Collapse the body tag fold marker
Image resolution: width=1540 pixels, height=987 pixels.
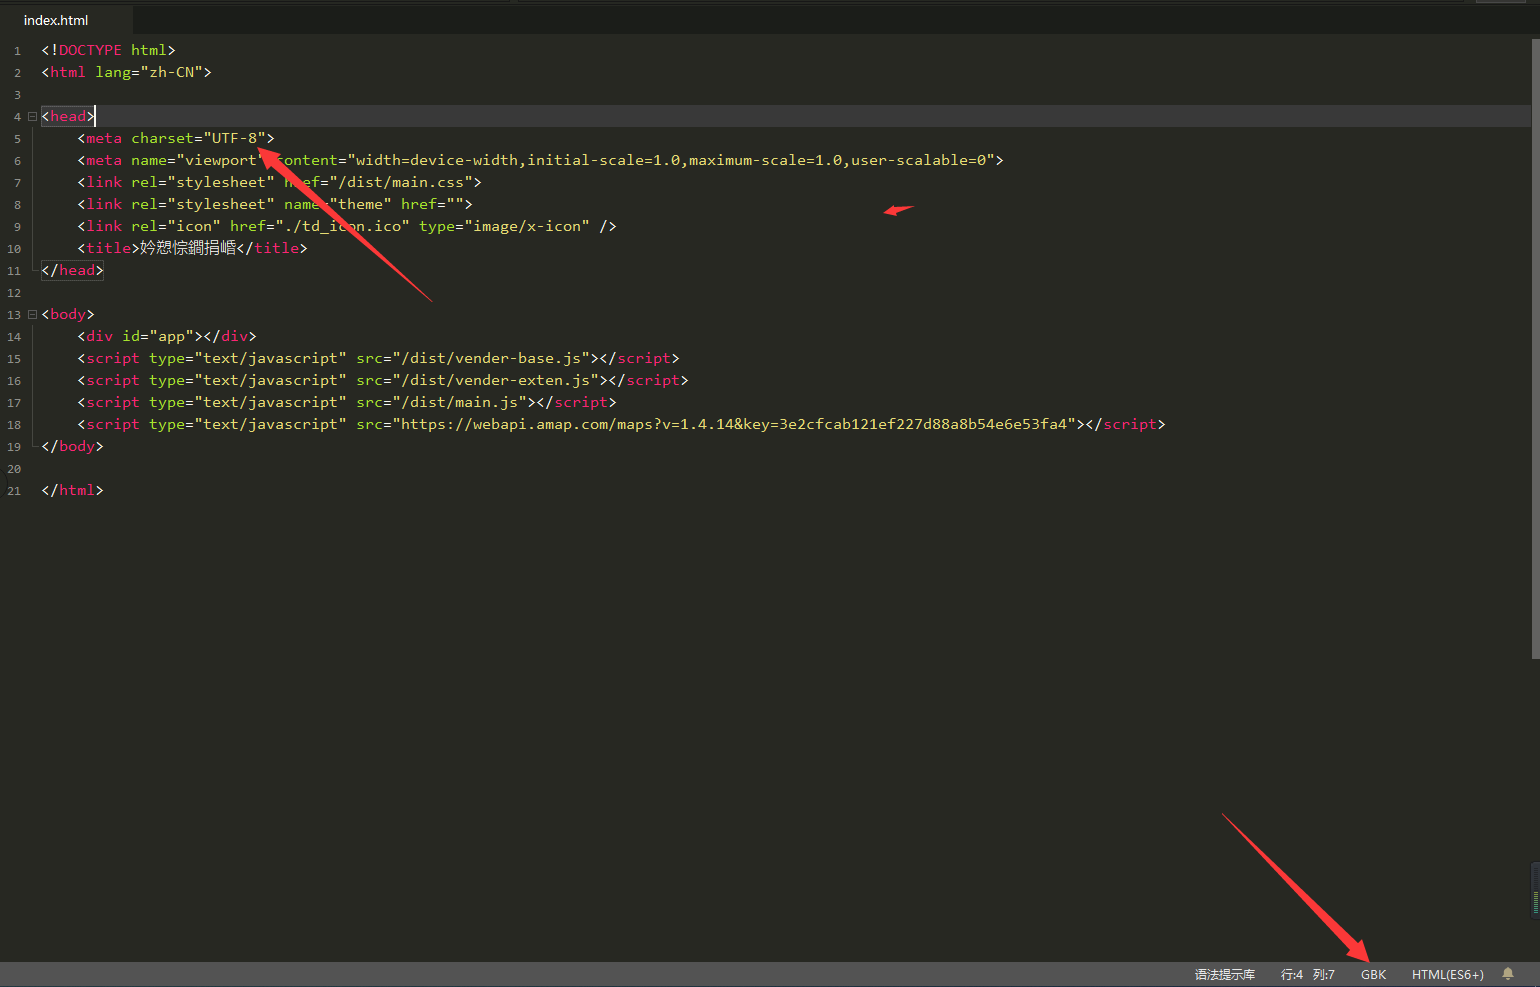tap(32, 314)
